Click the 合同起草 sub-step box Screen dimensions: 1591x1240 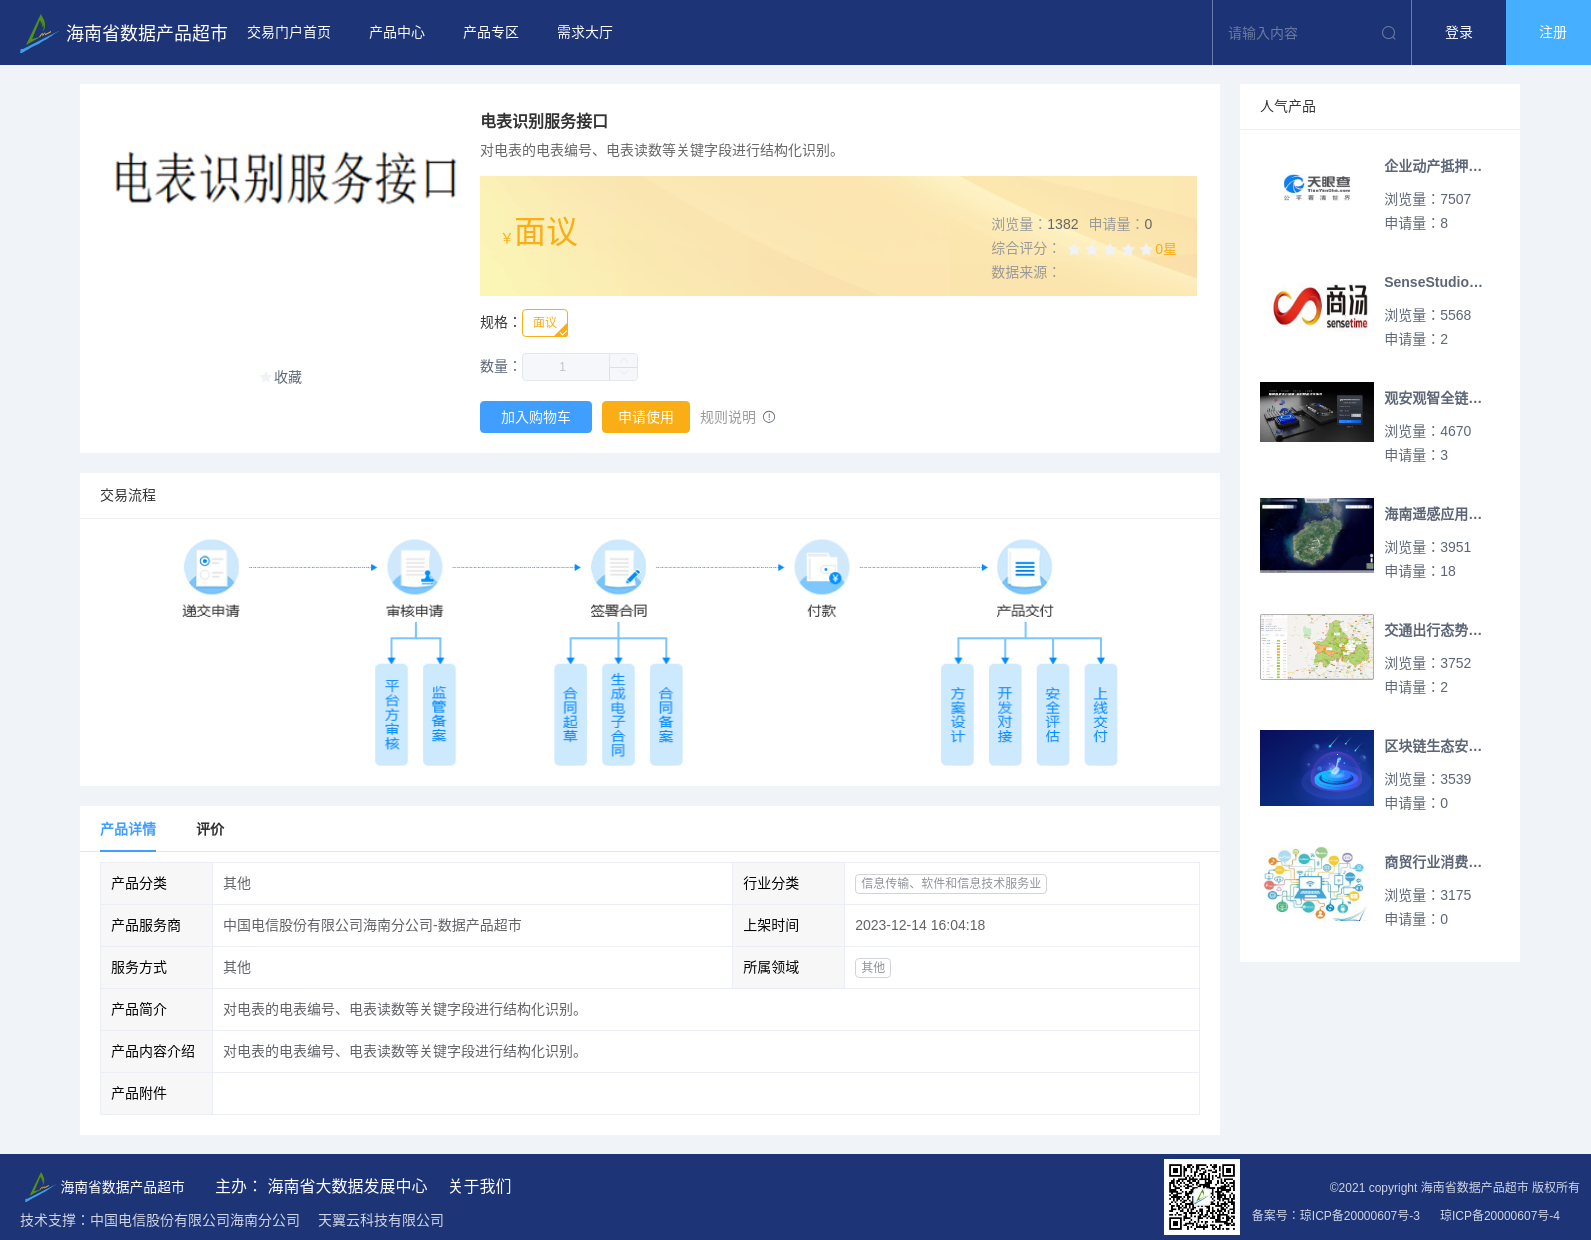(x=570, y=714)
